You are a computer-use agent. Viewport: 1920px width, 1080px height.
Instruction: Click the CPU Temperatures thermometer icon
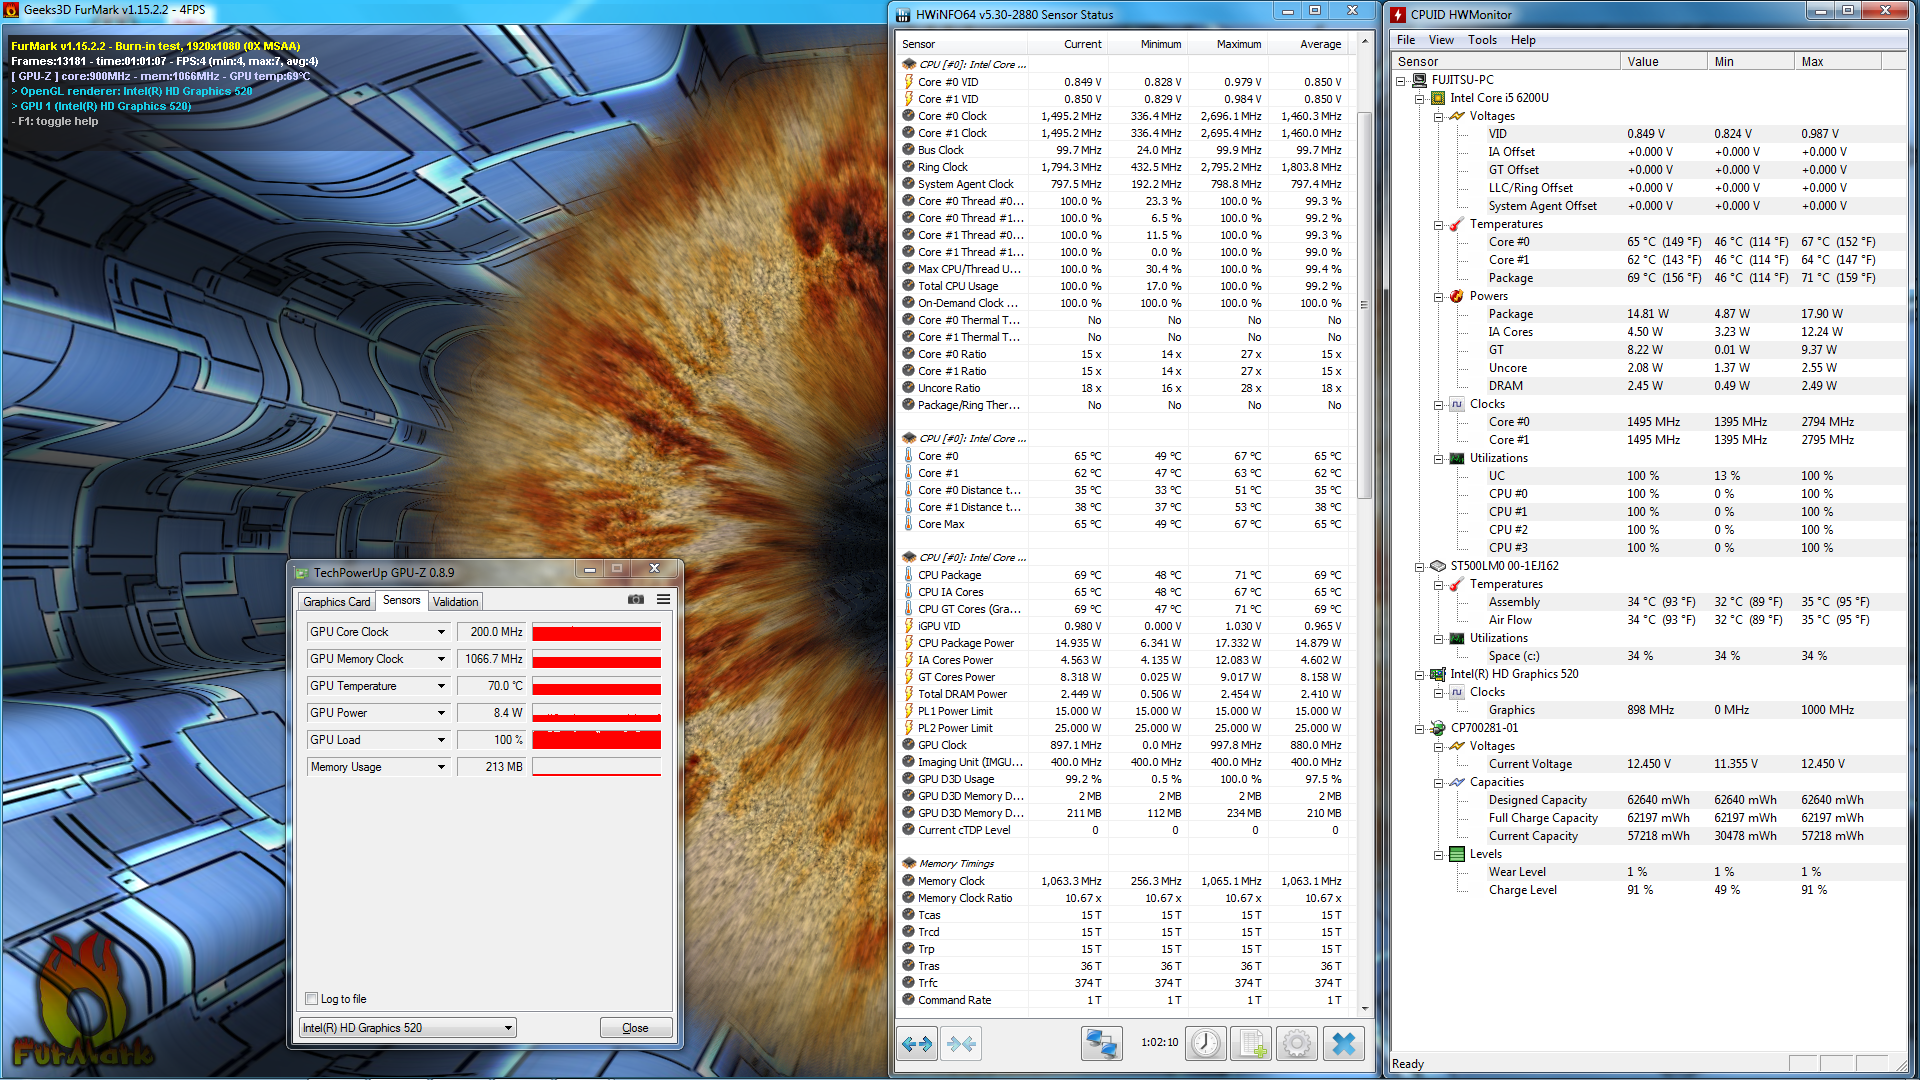1457,224
